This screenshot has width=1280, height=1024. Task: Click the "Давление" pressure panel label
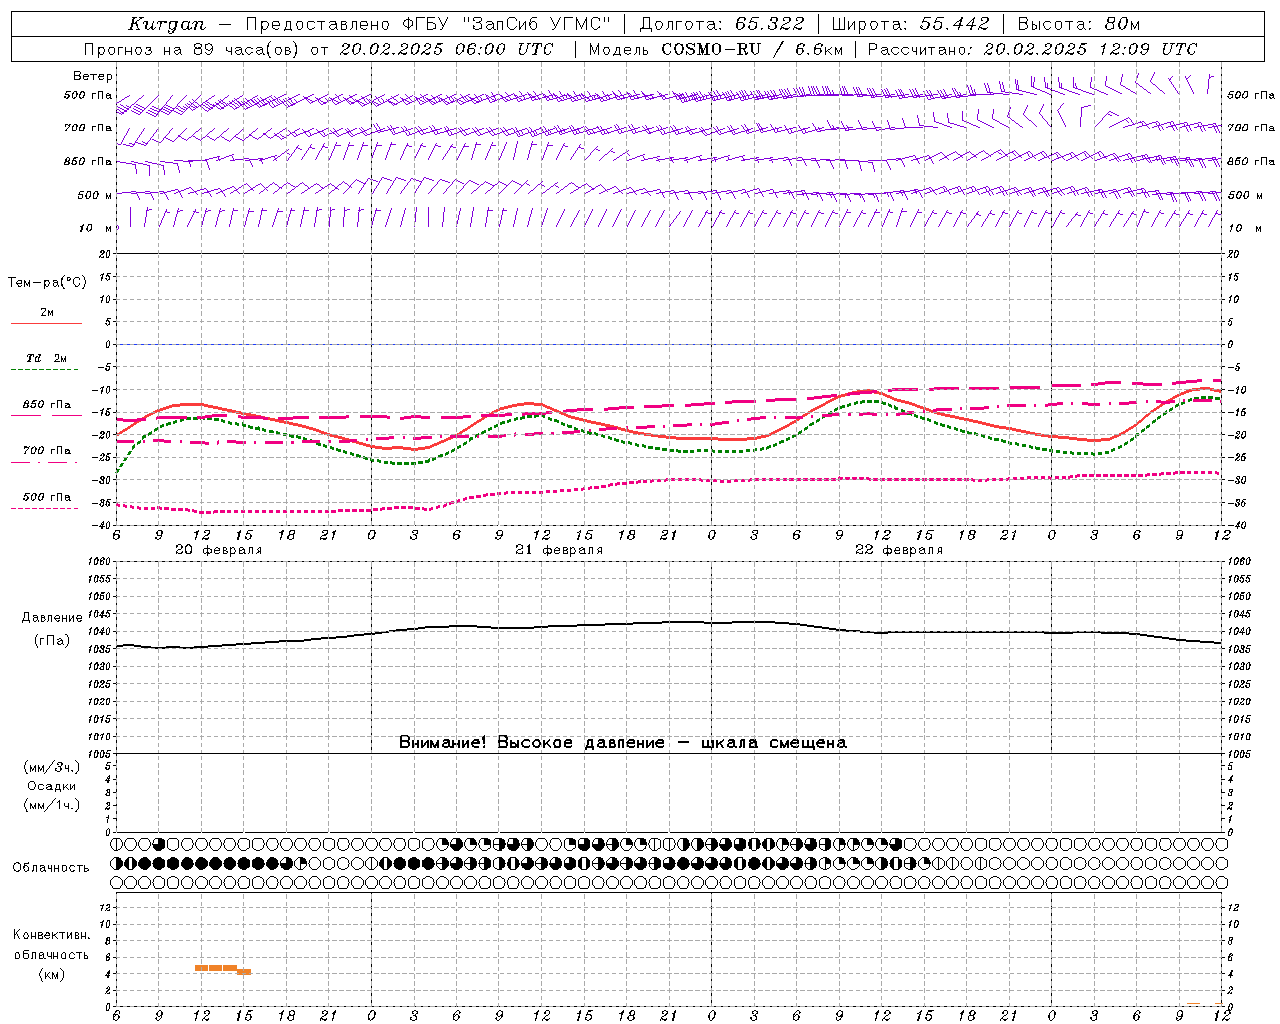(52, 618)
